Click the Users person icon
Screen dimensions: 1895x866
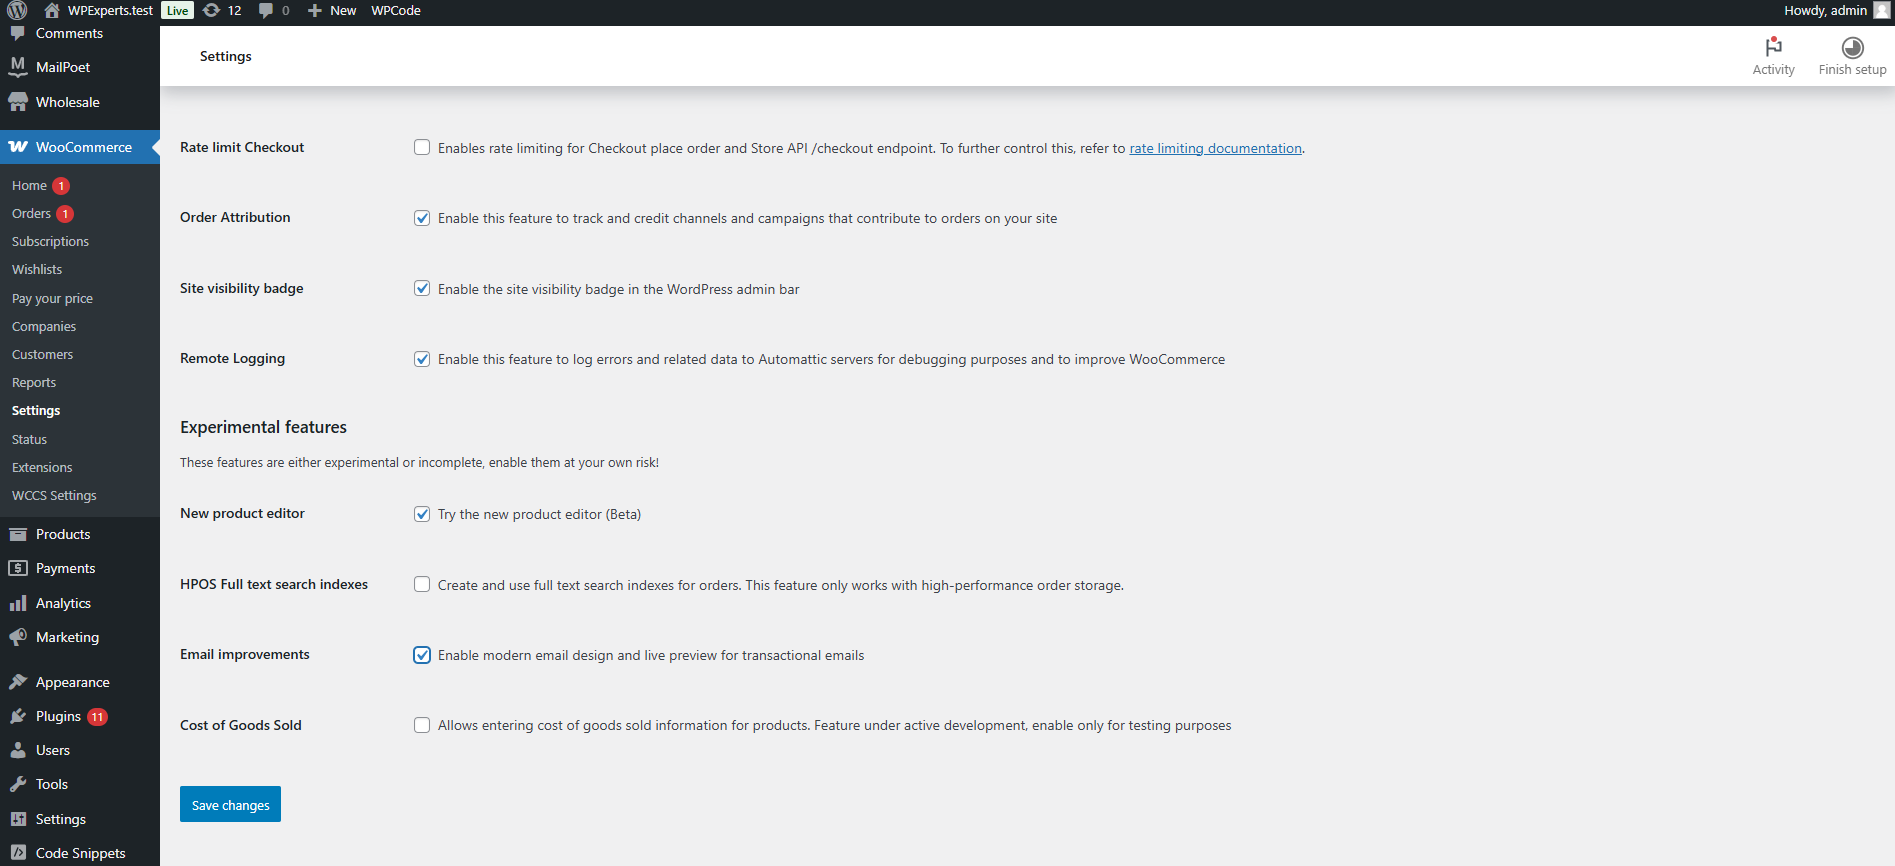[x=18, y=750]
